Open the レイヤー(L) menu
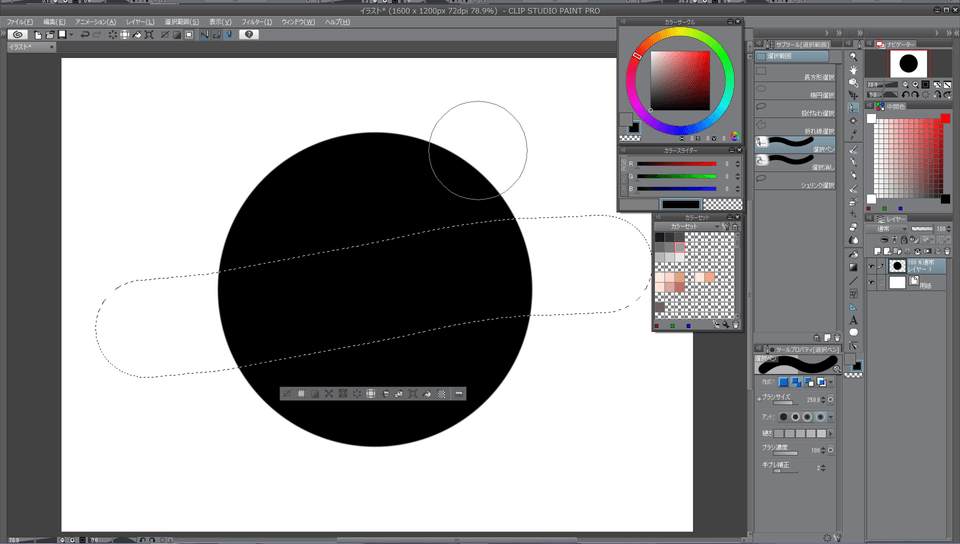The width and height of the screenshot is (960, 544). (x=140, y=21)
